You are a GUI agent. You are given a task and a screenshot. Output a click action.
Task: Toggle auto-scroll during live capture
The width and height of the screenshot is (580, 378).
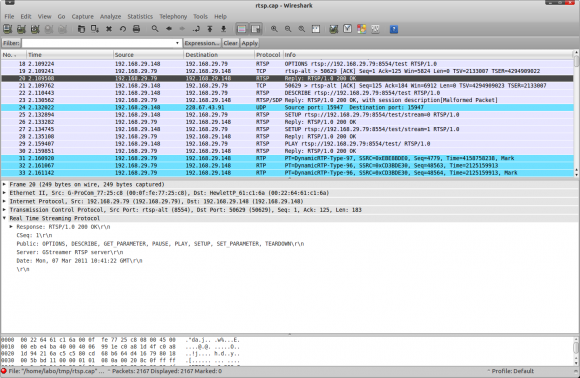[x=256, y=29]
